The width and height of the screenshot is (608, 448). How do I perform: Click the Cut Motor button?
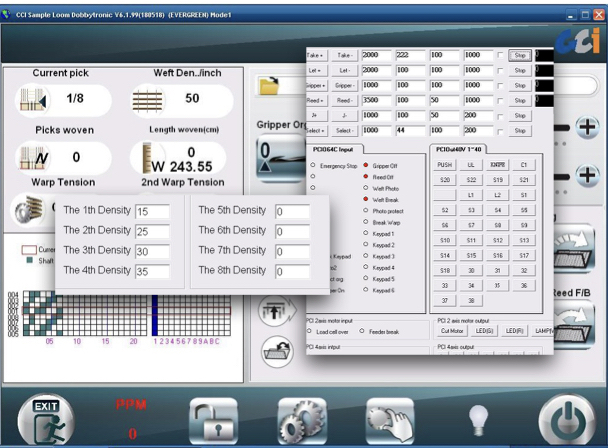(452, 331)
